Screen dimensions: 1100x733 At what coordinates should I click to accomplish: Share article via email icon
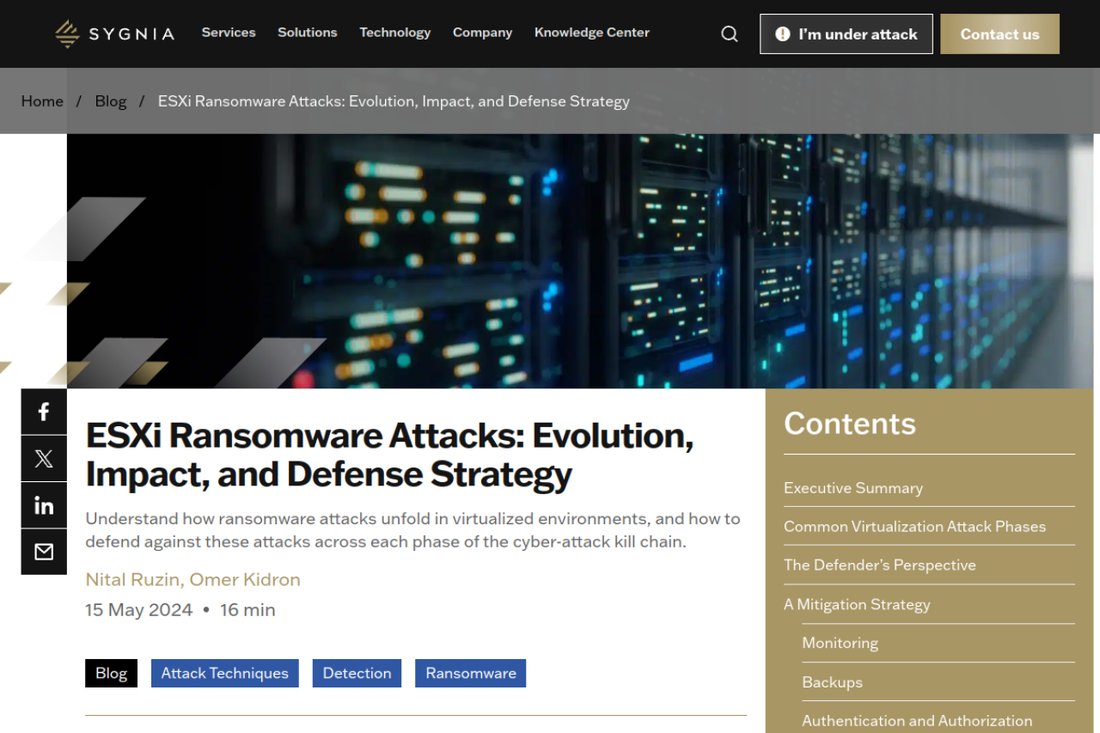[43, 552]
